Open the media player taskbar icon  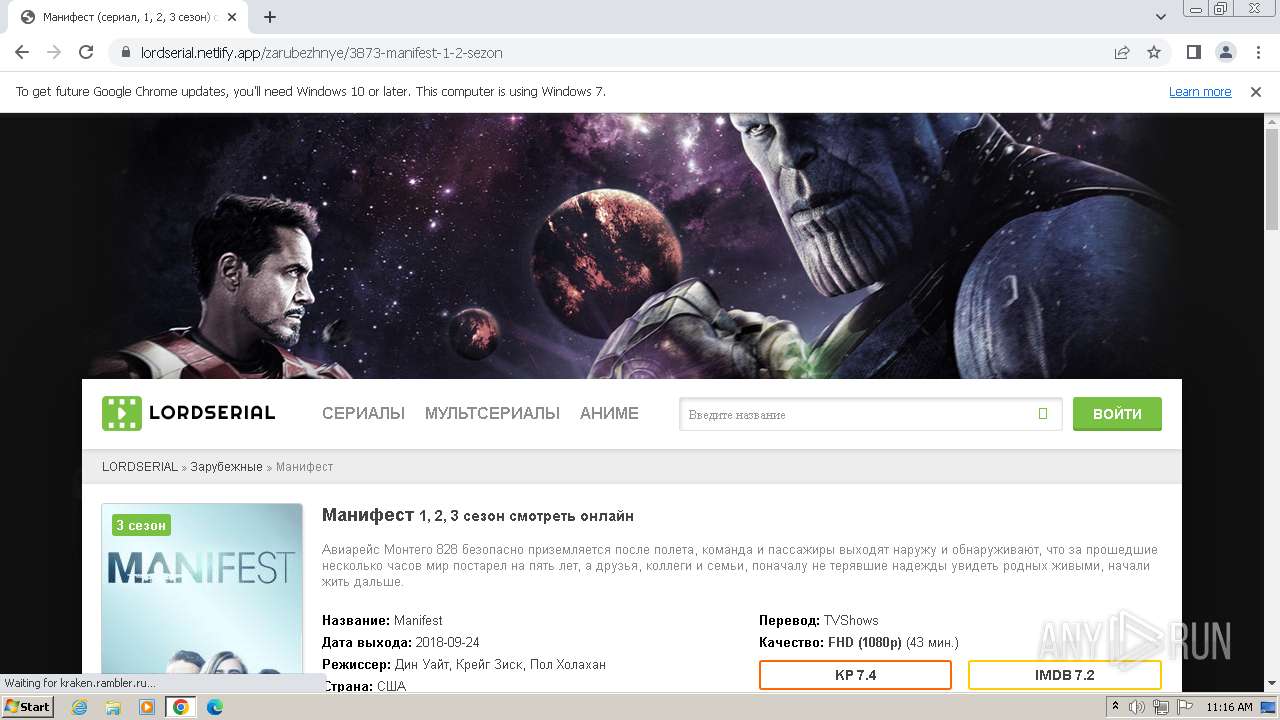coord(147,707)
